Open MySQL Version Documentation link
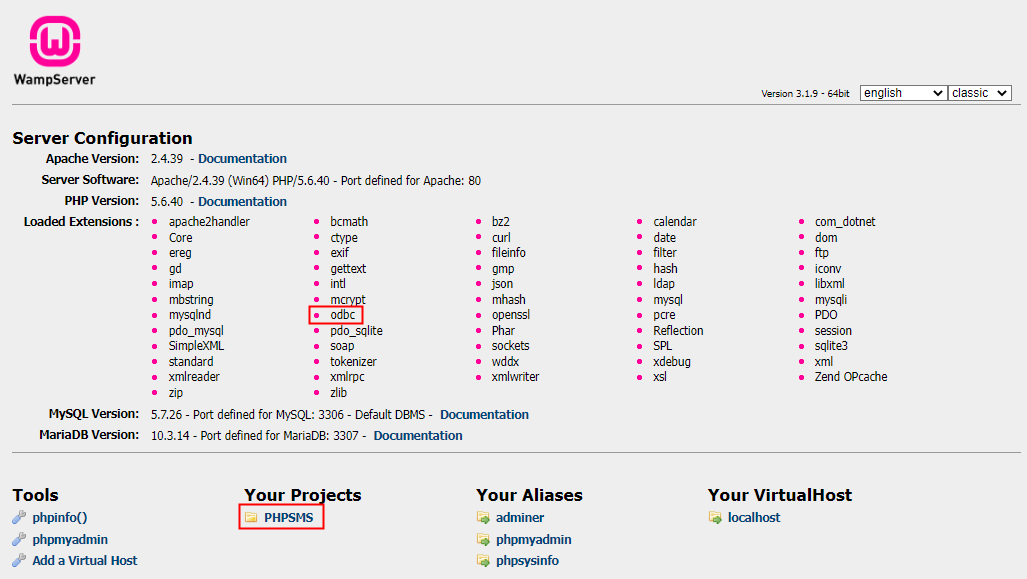This screenshot has height=579, width=1027. click(484, 415)
